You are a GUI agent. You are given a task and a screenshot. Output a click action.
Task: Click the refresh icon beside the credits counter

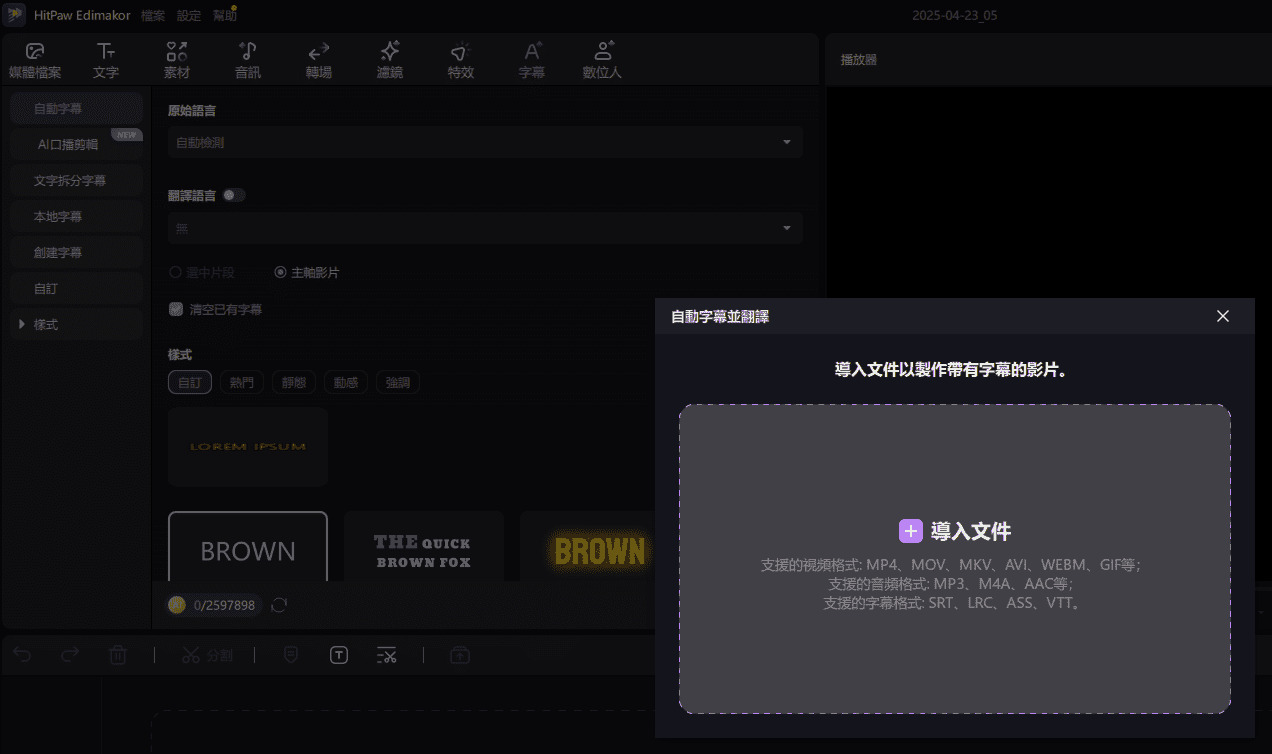(279, 605)
